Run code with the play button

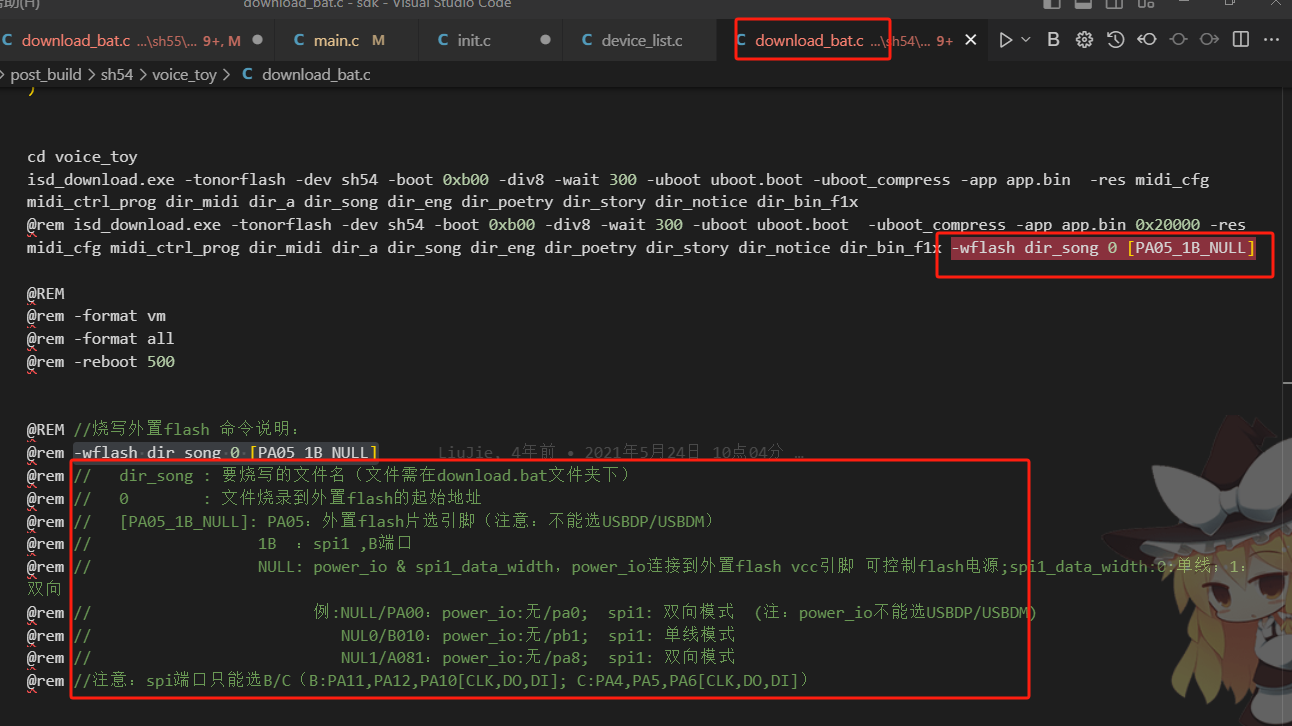click(1005, 40)
